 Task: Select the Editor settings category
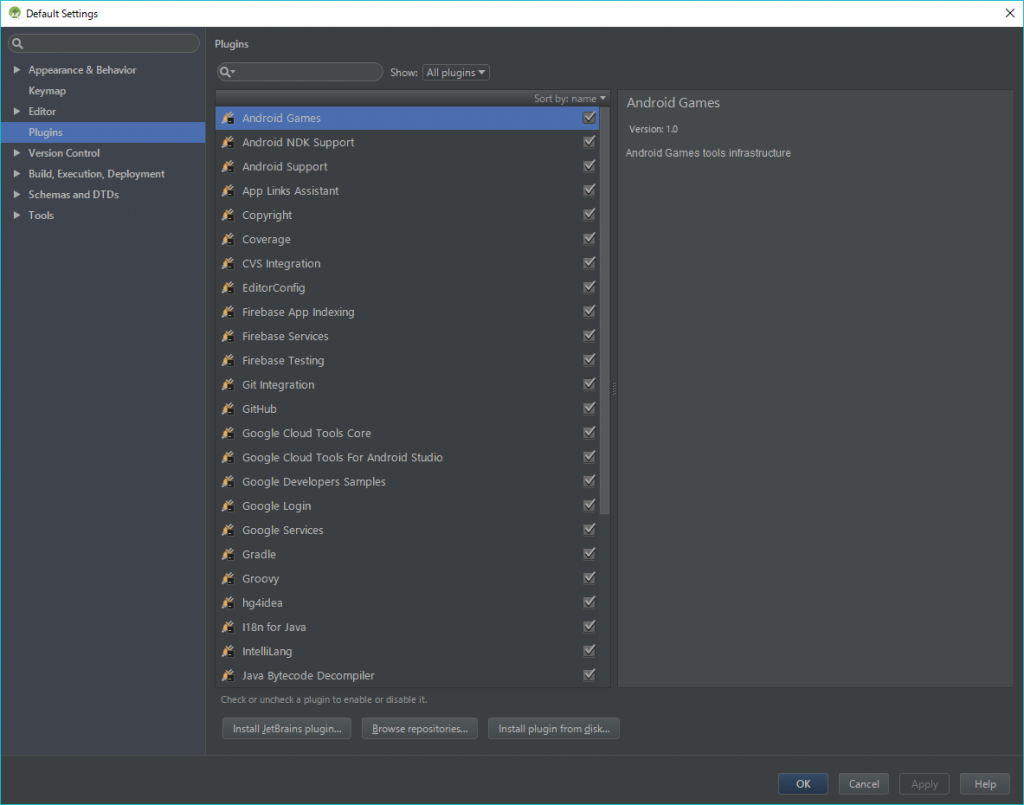(x=42, y=112)
